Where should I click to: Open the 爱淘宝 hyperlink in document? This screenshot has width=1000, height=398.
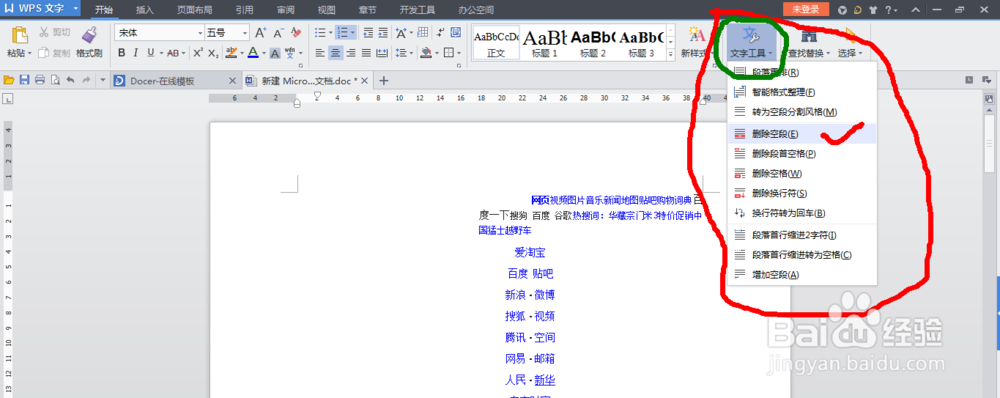530,253
